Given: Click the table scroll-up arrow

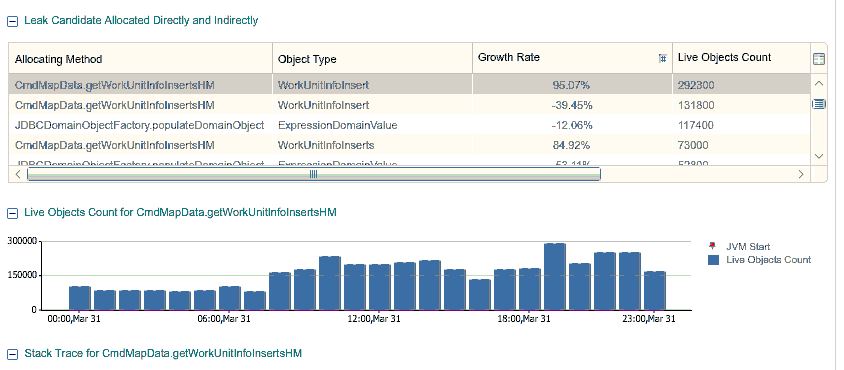Looking at the screenshot, I should pos(819,83).
